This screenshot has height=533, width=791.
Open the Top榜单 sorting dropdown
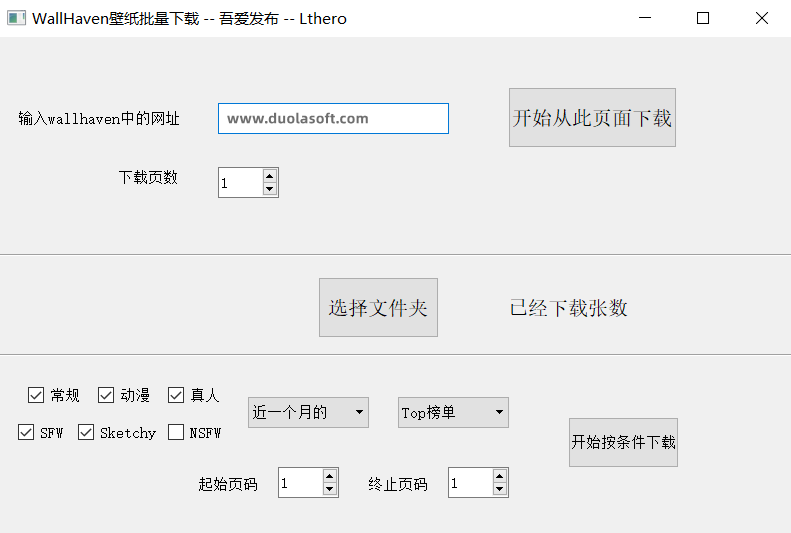[x=454, y=412]
